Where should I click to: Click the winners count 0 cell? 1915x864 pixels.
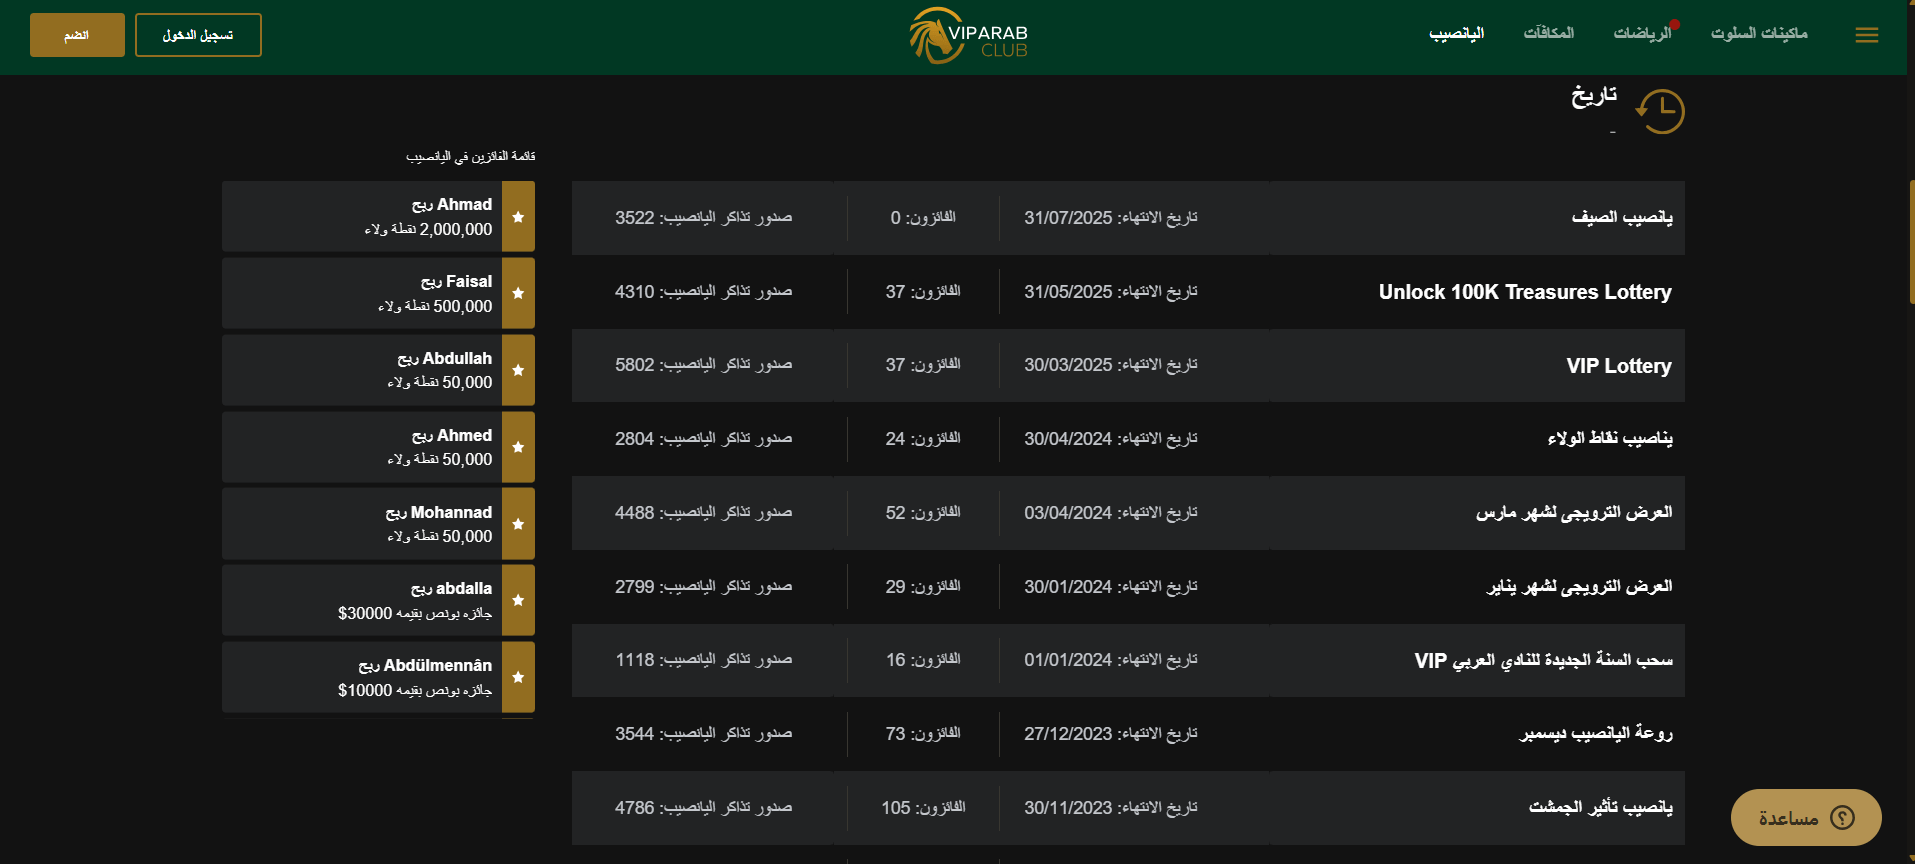tap(923, 218)
